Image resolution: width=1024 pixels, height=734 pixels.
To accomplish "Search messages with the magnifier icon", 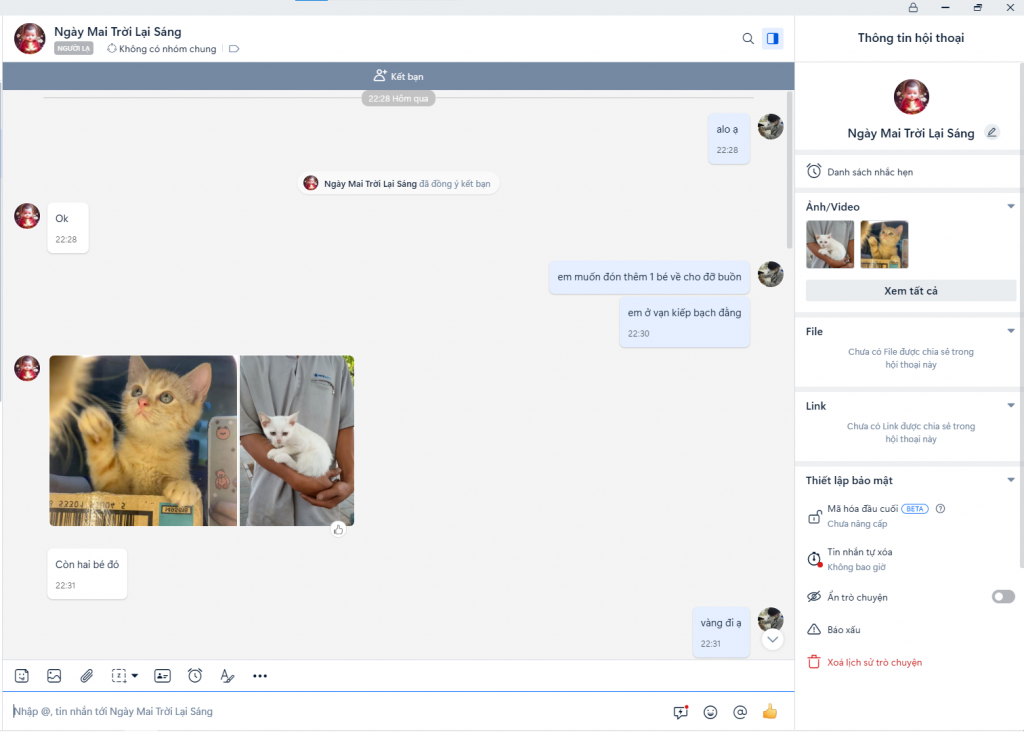I will pos(748,39).
